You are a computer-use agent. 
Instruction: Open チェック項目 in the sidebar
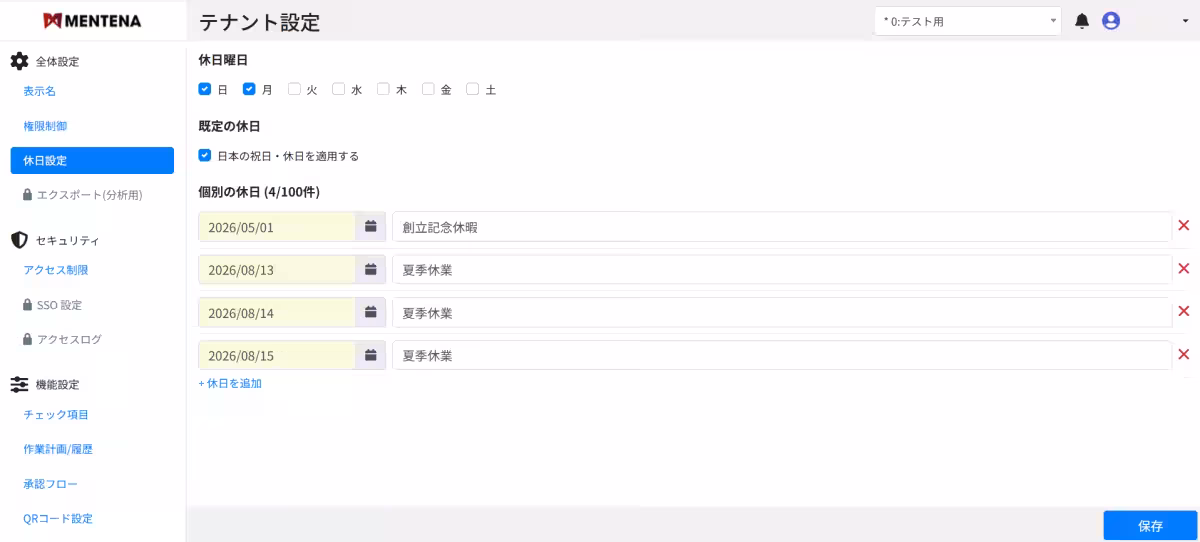click(56, 414)
